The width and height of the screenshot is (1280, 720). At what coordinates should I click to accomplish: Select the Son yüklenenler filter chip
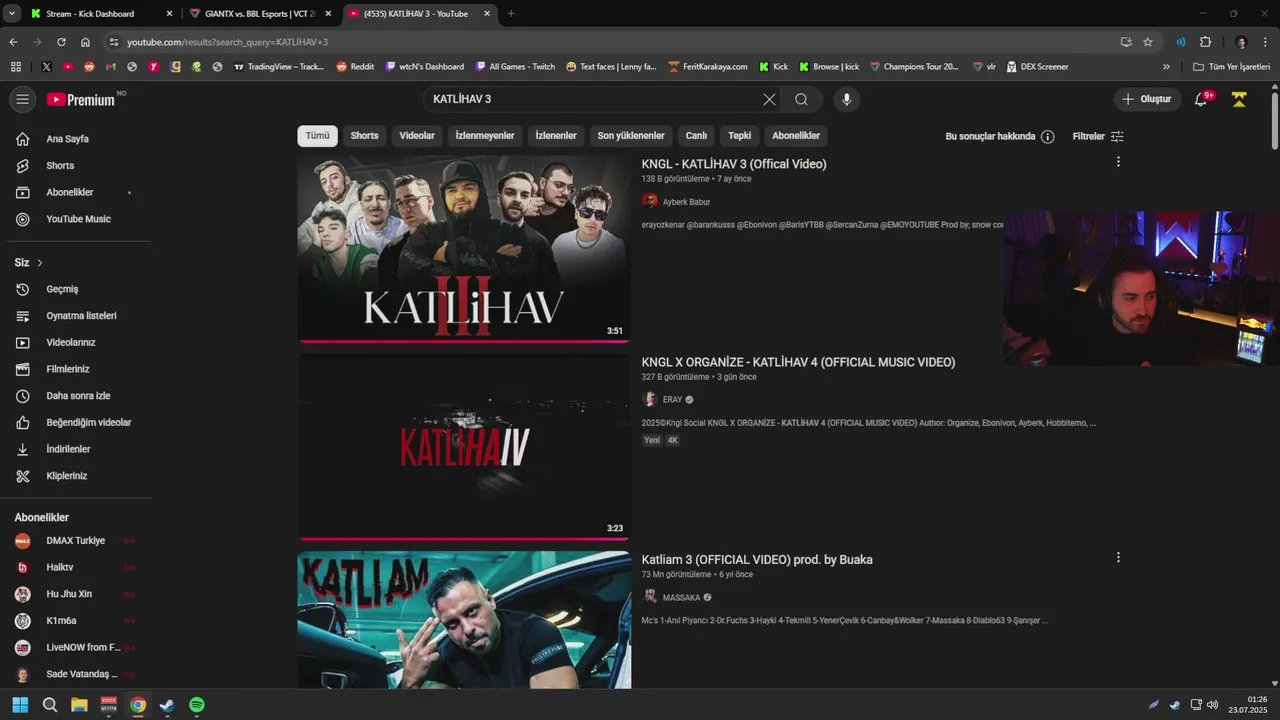point(631,136)
